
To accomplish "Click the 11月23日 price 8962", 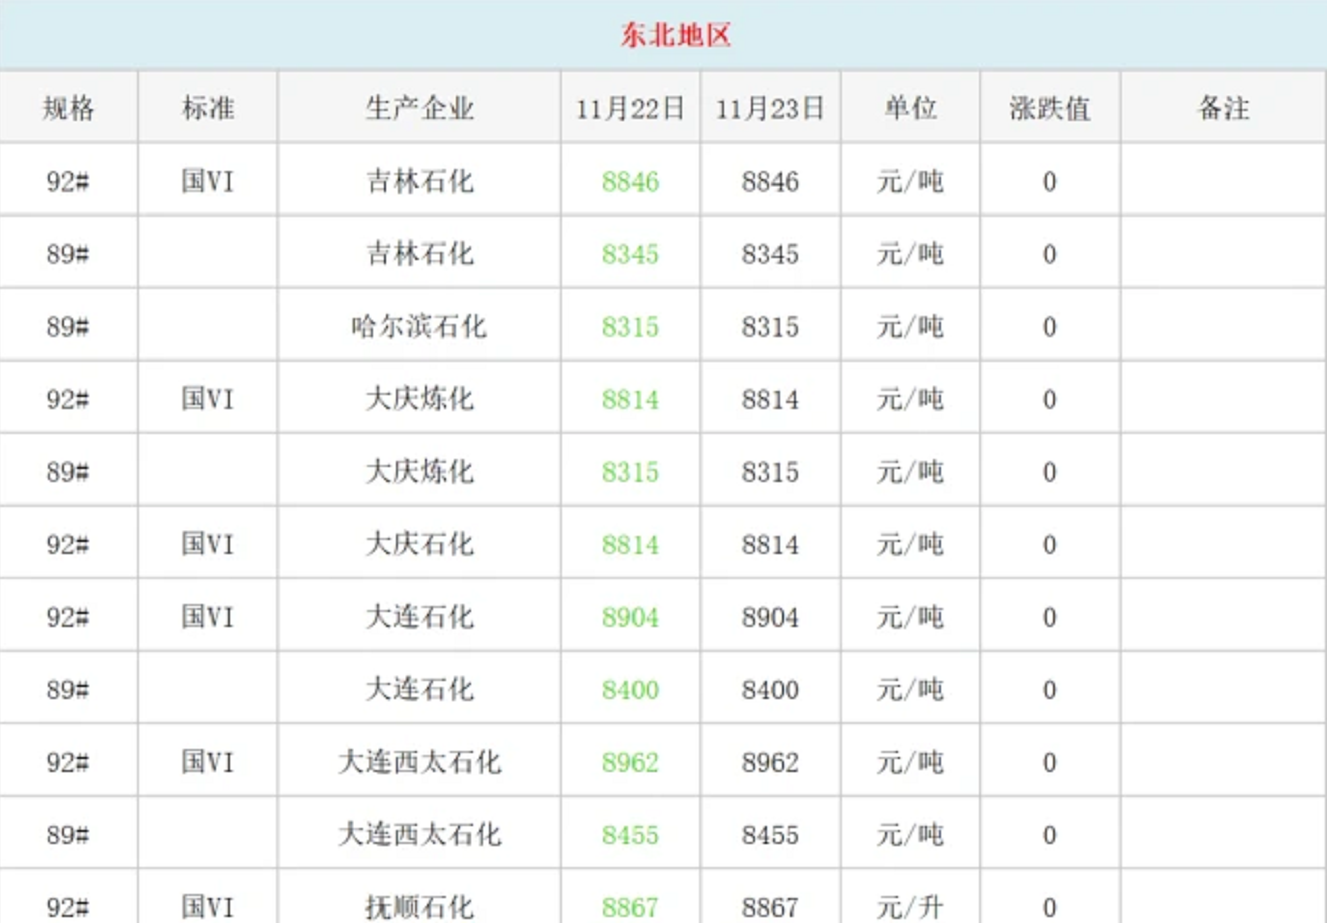I will click(770, 762).
